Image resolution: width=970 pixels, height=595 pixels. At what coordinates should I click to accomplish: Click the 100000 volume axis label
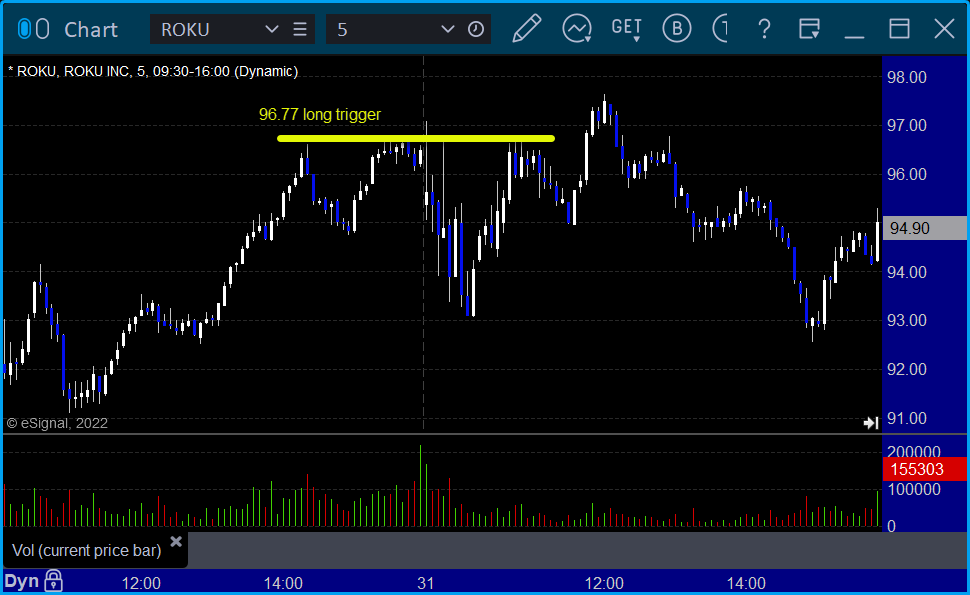click(x=914, y=489)
